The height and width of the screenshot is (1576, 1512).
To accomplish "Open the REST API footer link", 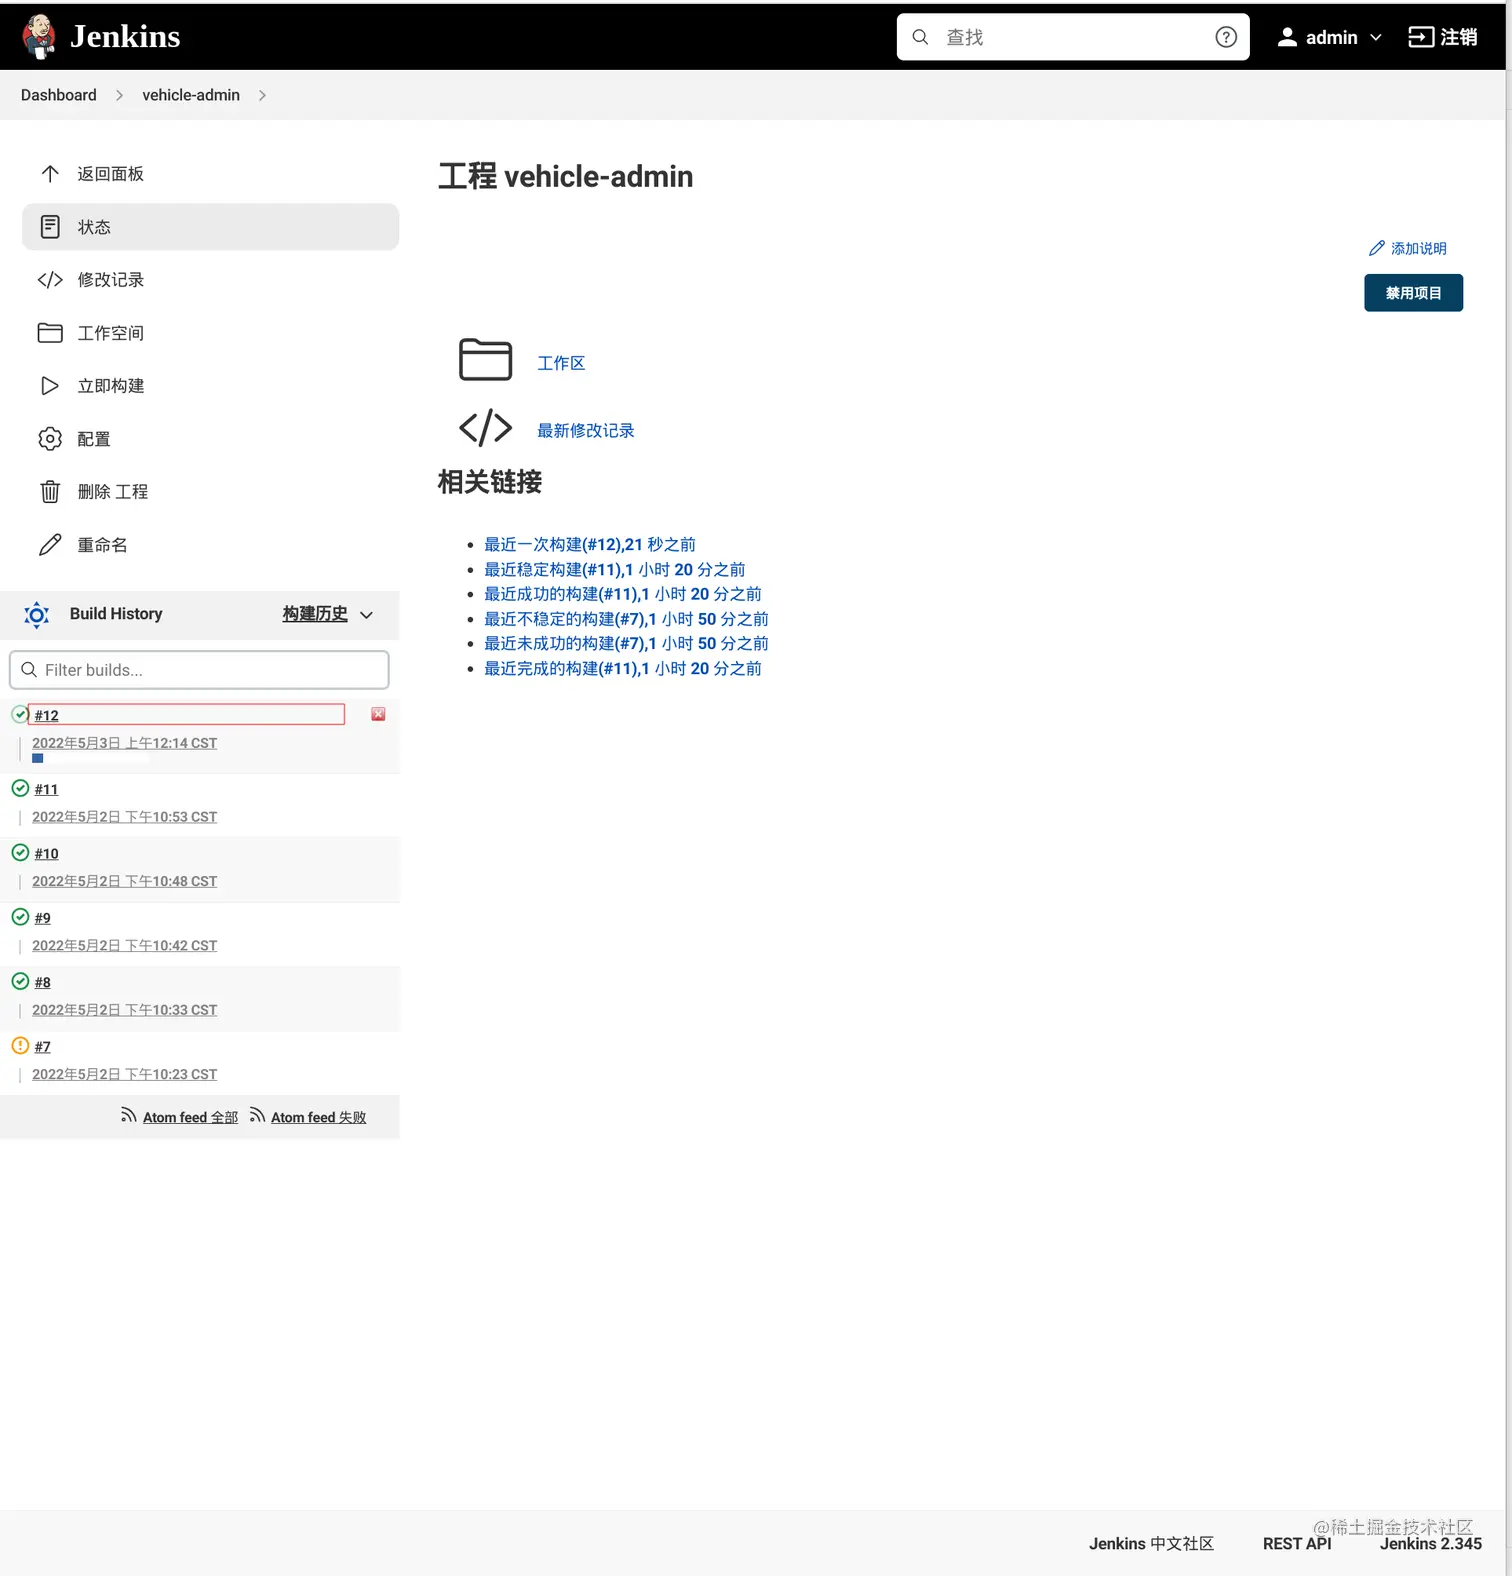I will coord(1297,1544).
